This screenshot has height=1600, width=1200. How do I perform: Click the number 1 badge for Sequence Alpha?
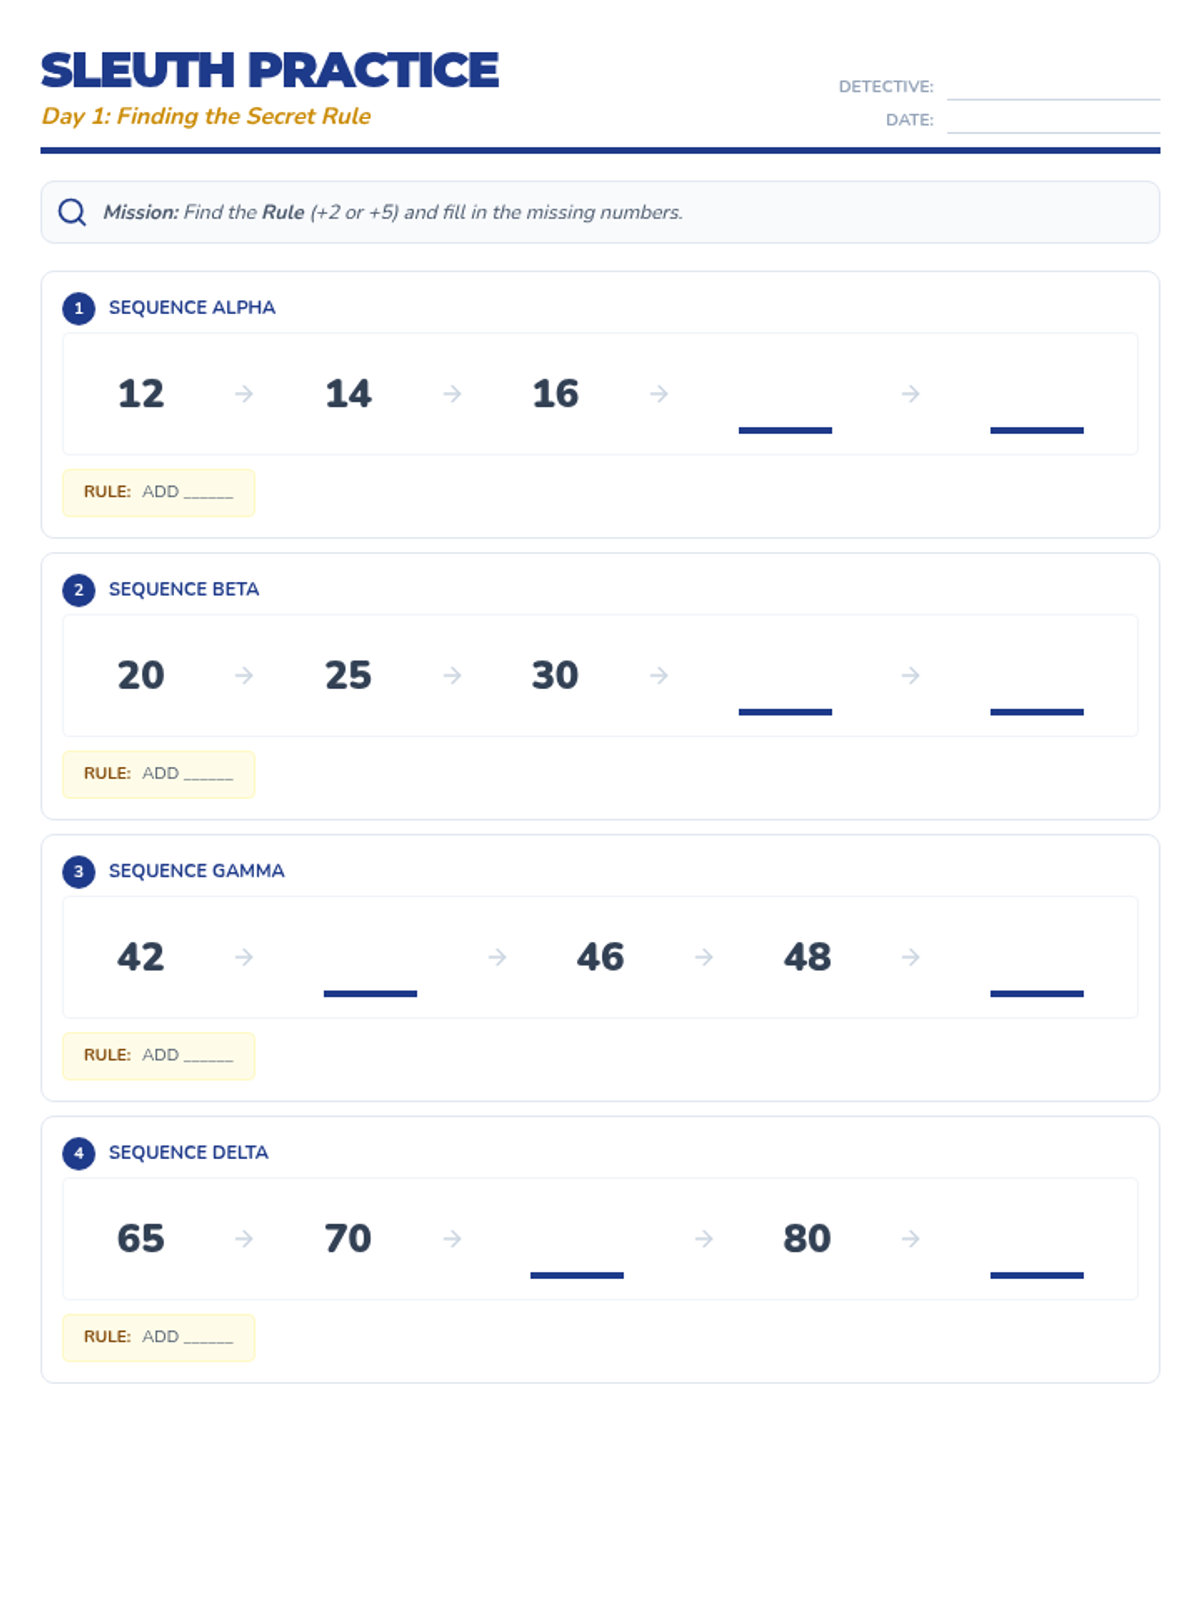(x=79, y=308)
